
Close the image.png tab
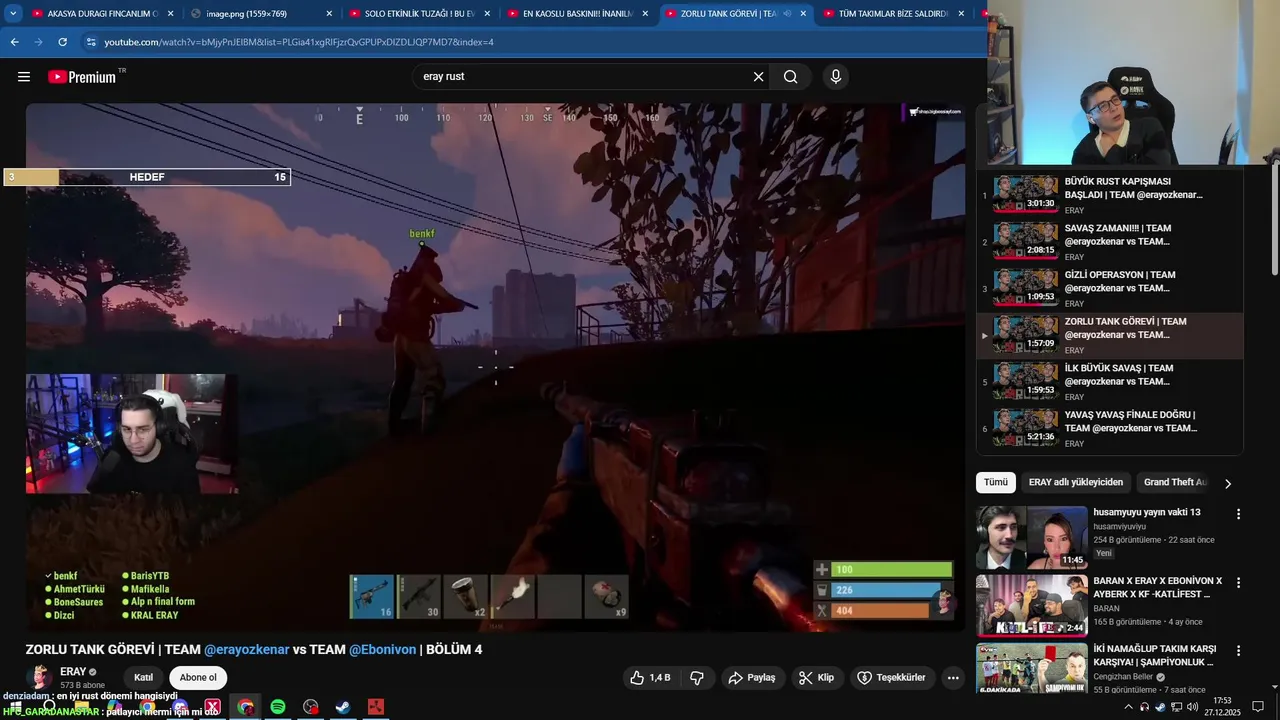(x=329, y=14)
